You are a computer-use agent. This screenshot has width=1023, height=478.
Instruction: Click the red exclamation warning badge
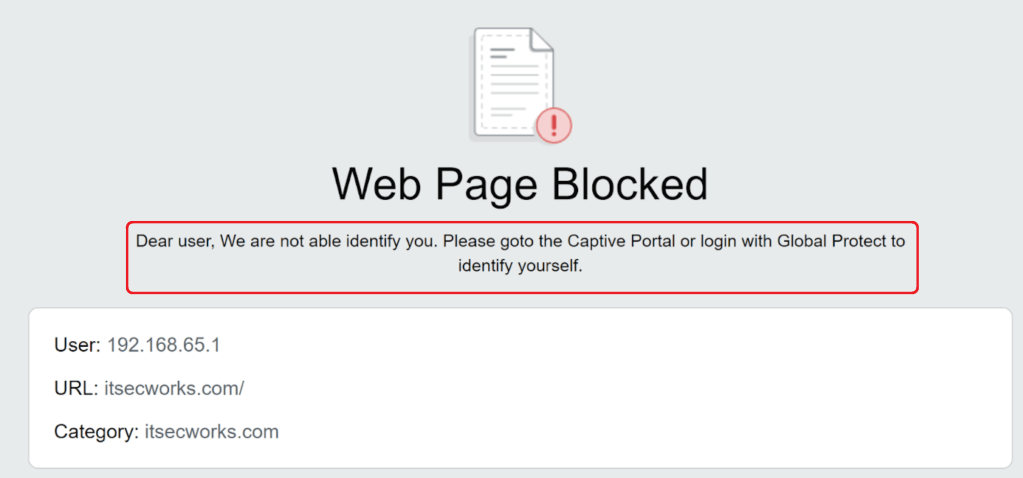tap(553, 125)
